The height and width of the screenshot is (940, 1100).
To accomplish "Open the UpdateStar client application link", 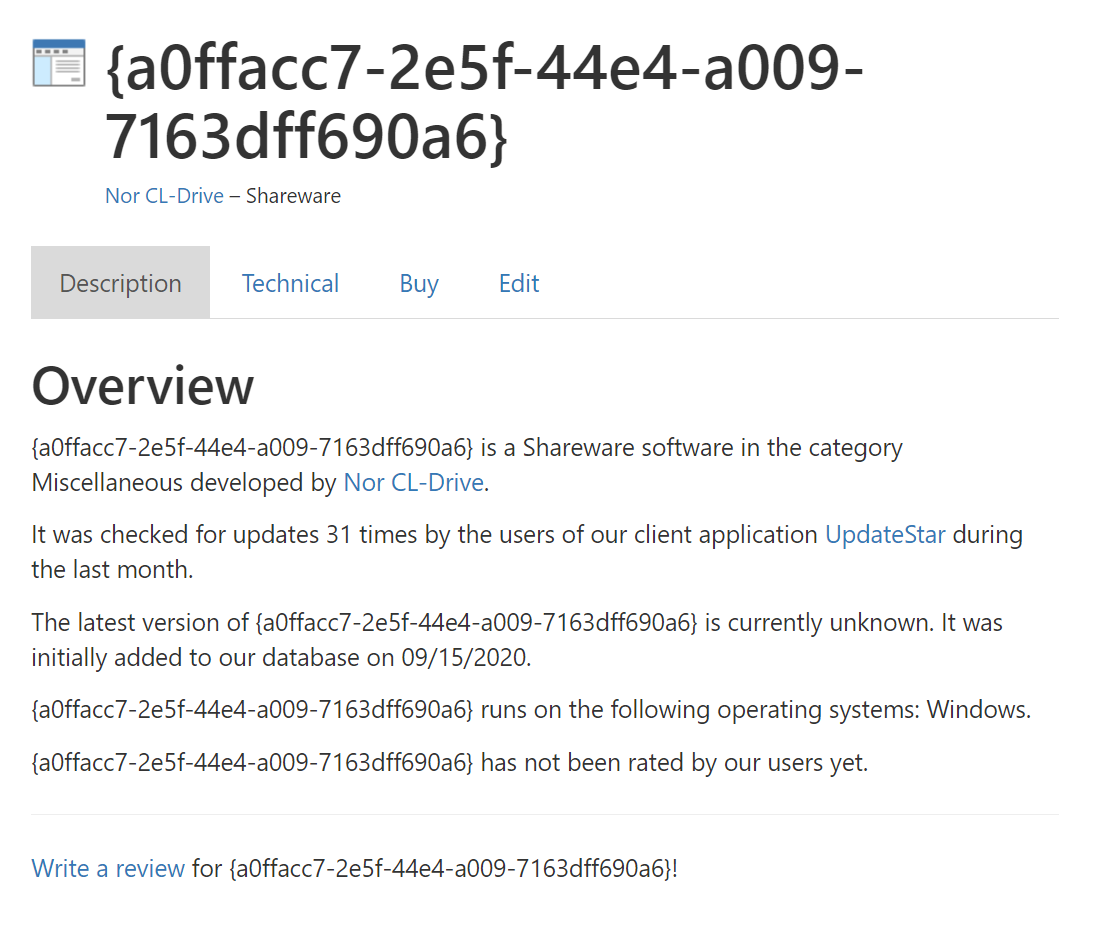I will 885,535.
